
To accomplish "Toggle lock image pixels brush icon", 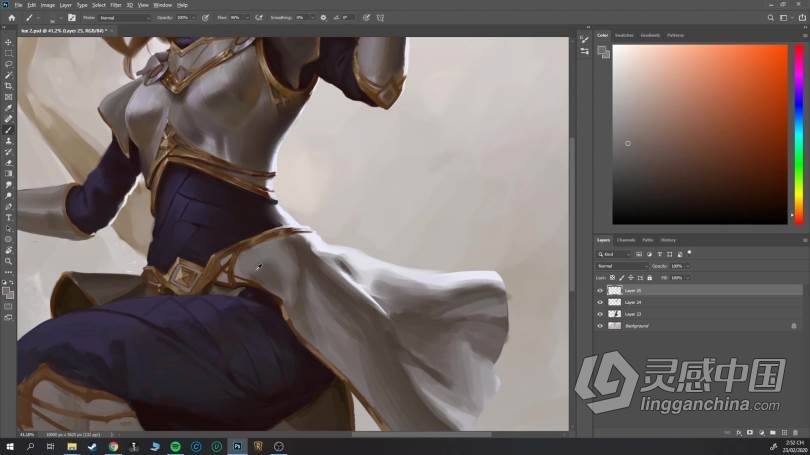I will tap(621, 278).
